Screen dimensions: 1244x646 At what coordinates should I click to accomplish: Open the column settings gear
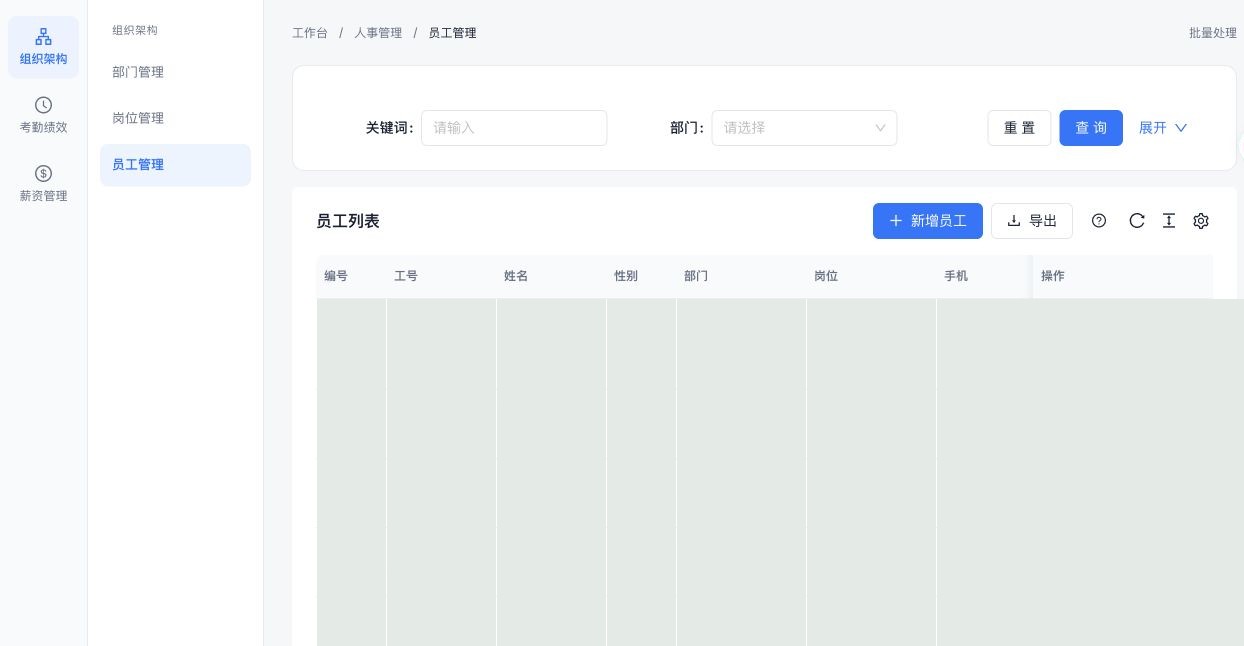tap(1201, 221)
